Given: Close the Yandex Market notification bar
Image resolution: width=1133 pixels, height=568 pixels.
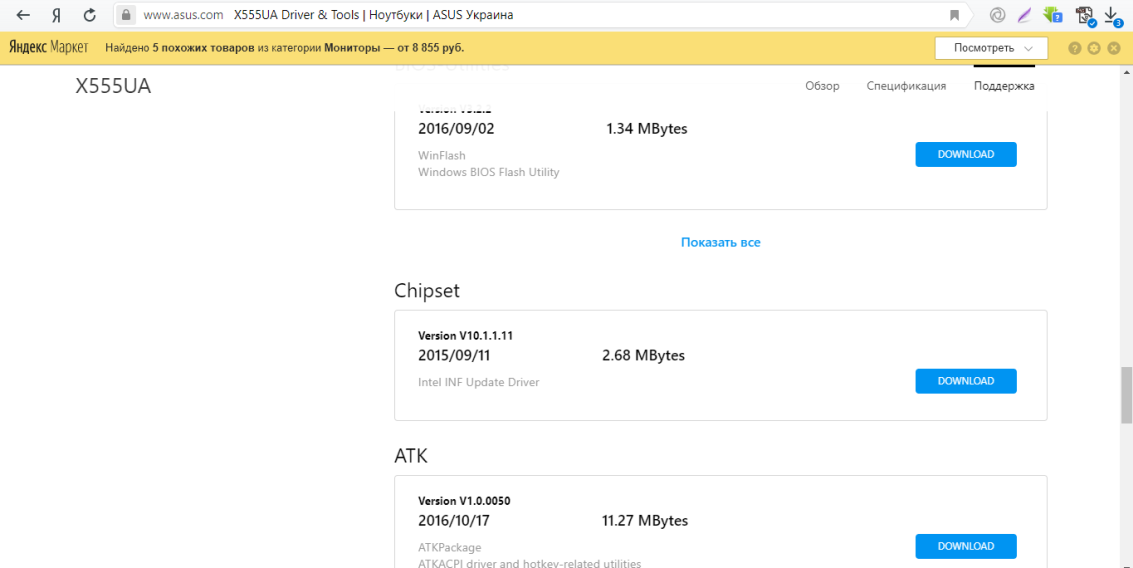Looking at the screenshot, I should 1113,48.
